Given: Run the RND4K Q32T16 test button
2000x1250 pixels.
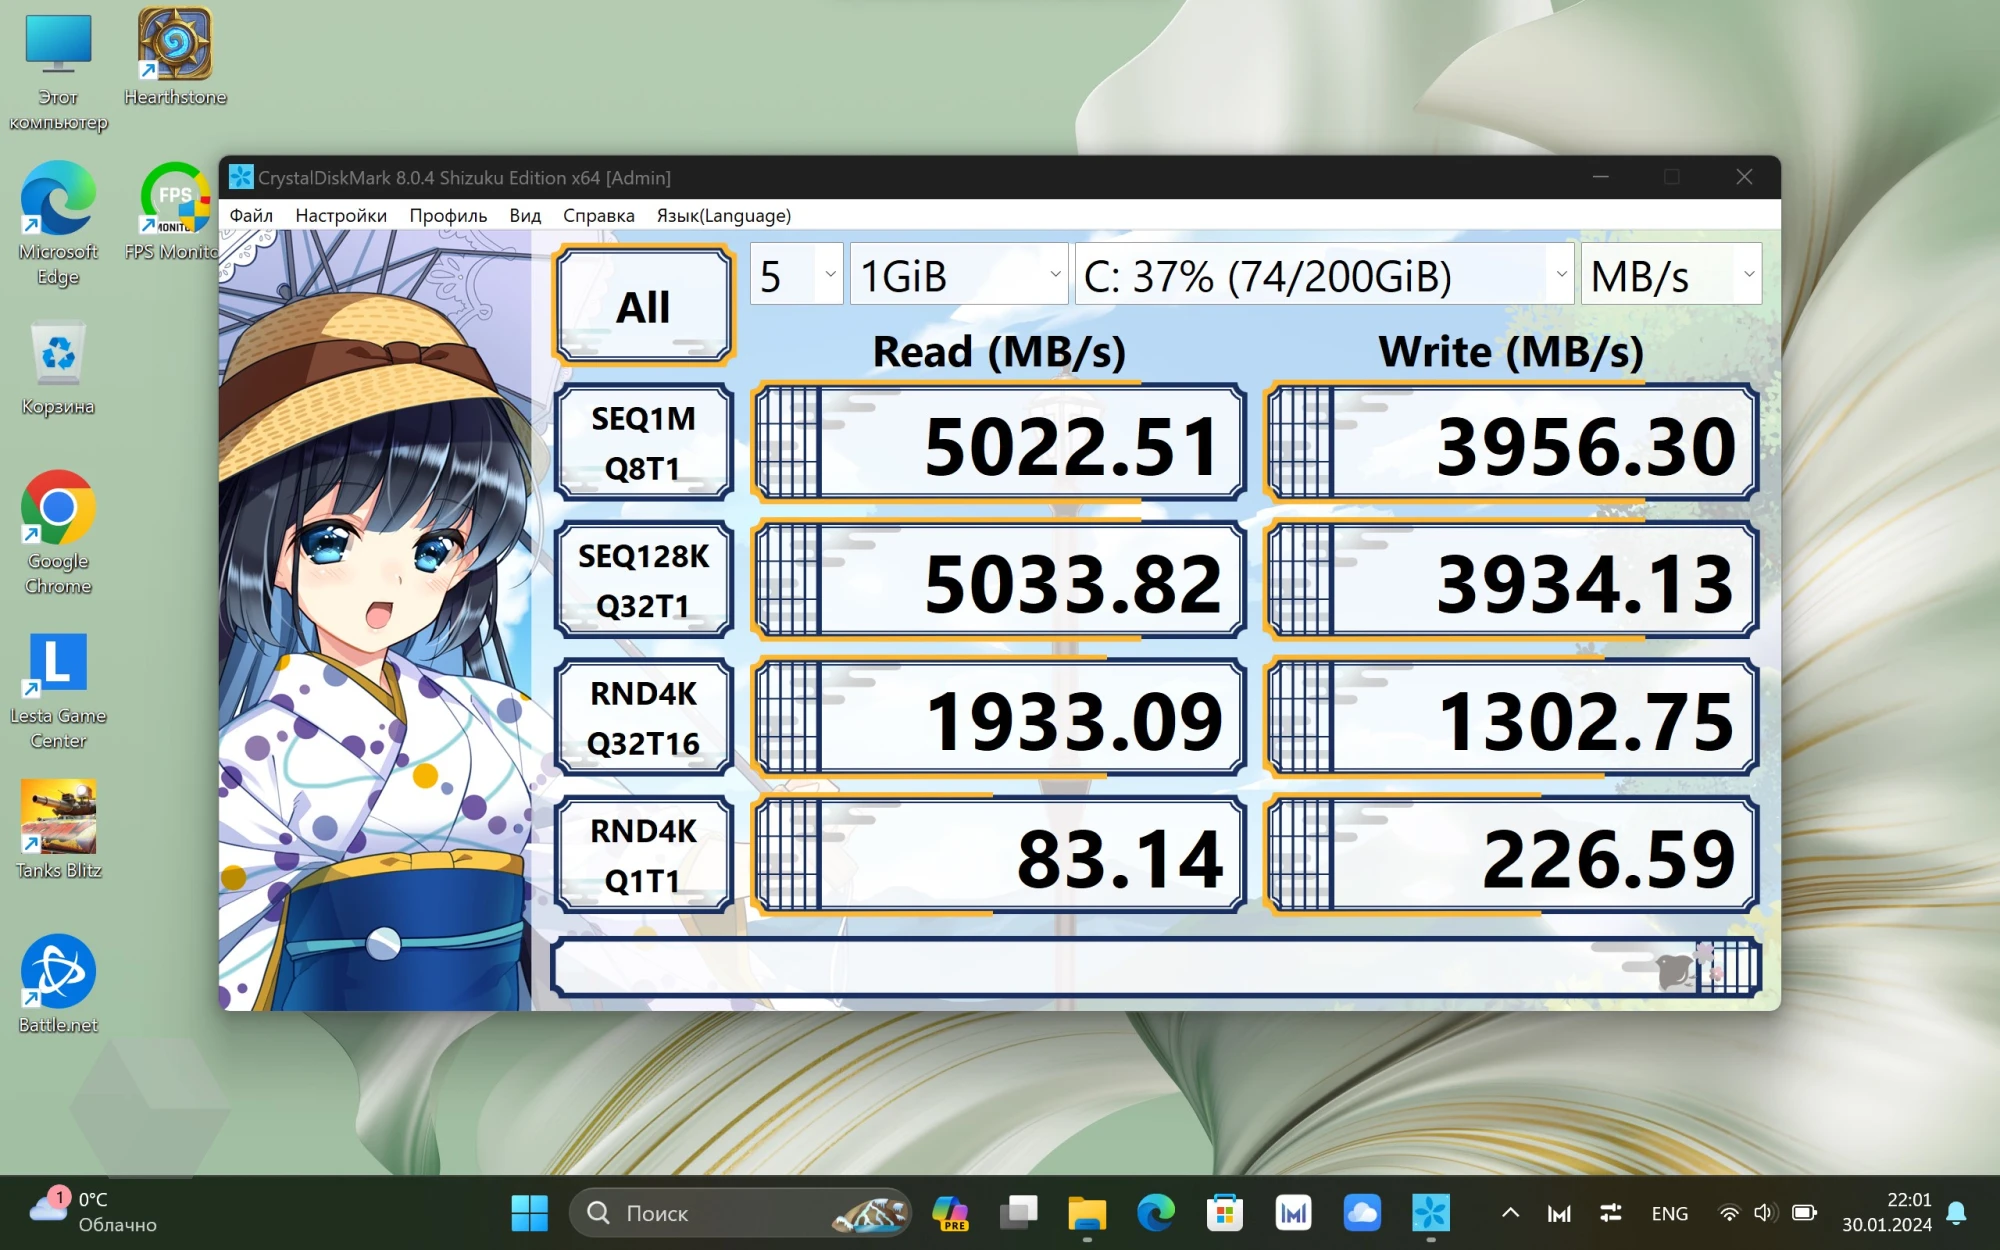Looking at the screenshot, I should (644, 718).
